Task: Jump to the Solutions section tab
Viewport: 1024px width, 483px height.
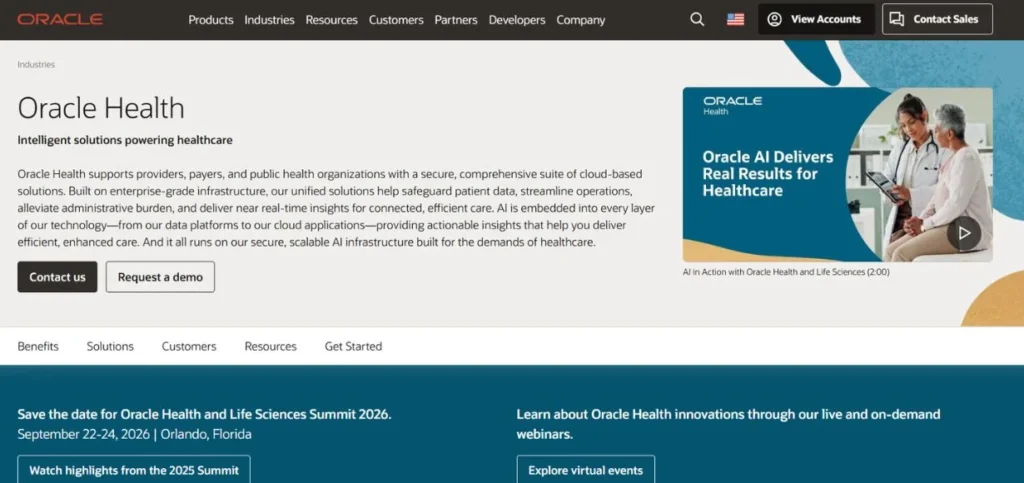Action: (110, 346)
